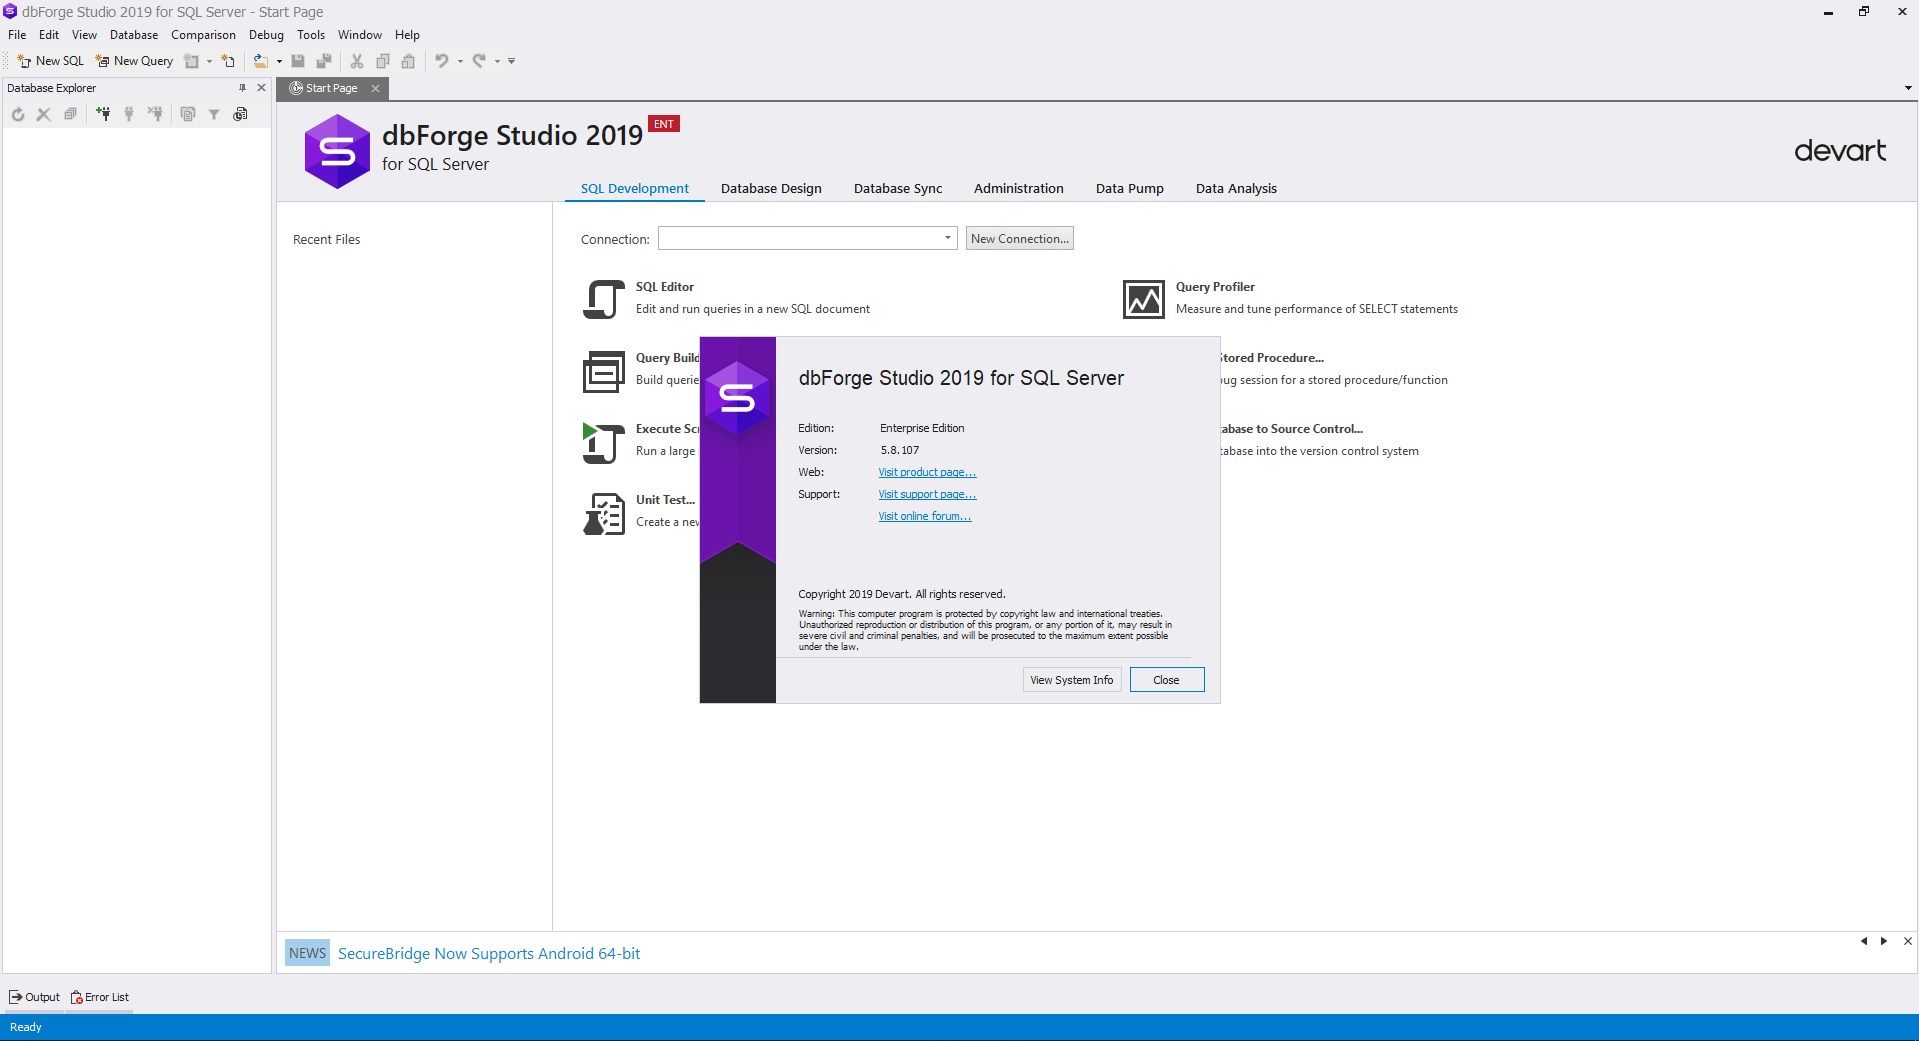The width and height of the screenshot is (1919, 1041).
Task: Click the last icon in Database Explorer toolbar
Action: 240,114
